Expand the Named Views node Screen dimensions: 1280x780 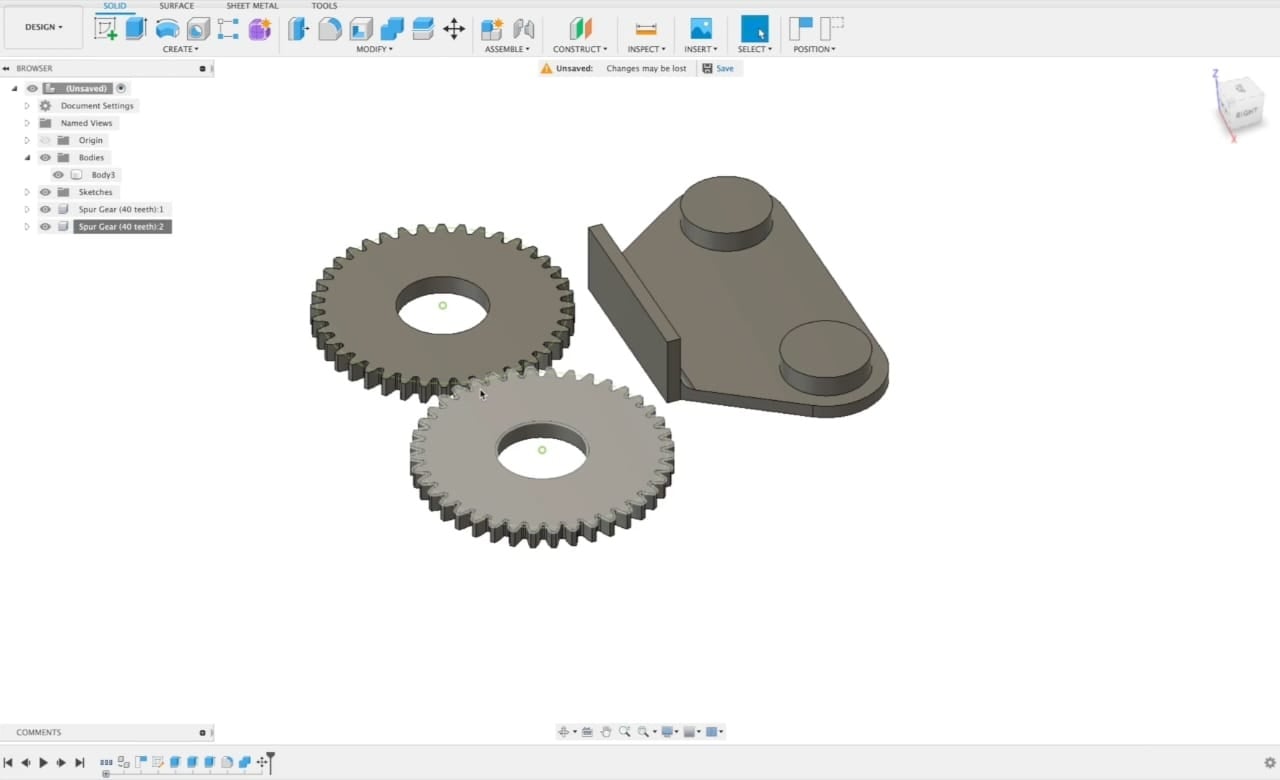(x=27, y=123)
